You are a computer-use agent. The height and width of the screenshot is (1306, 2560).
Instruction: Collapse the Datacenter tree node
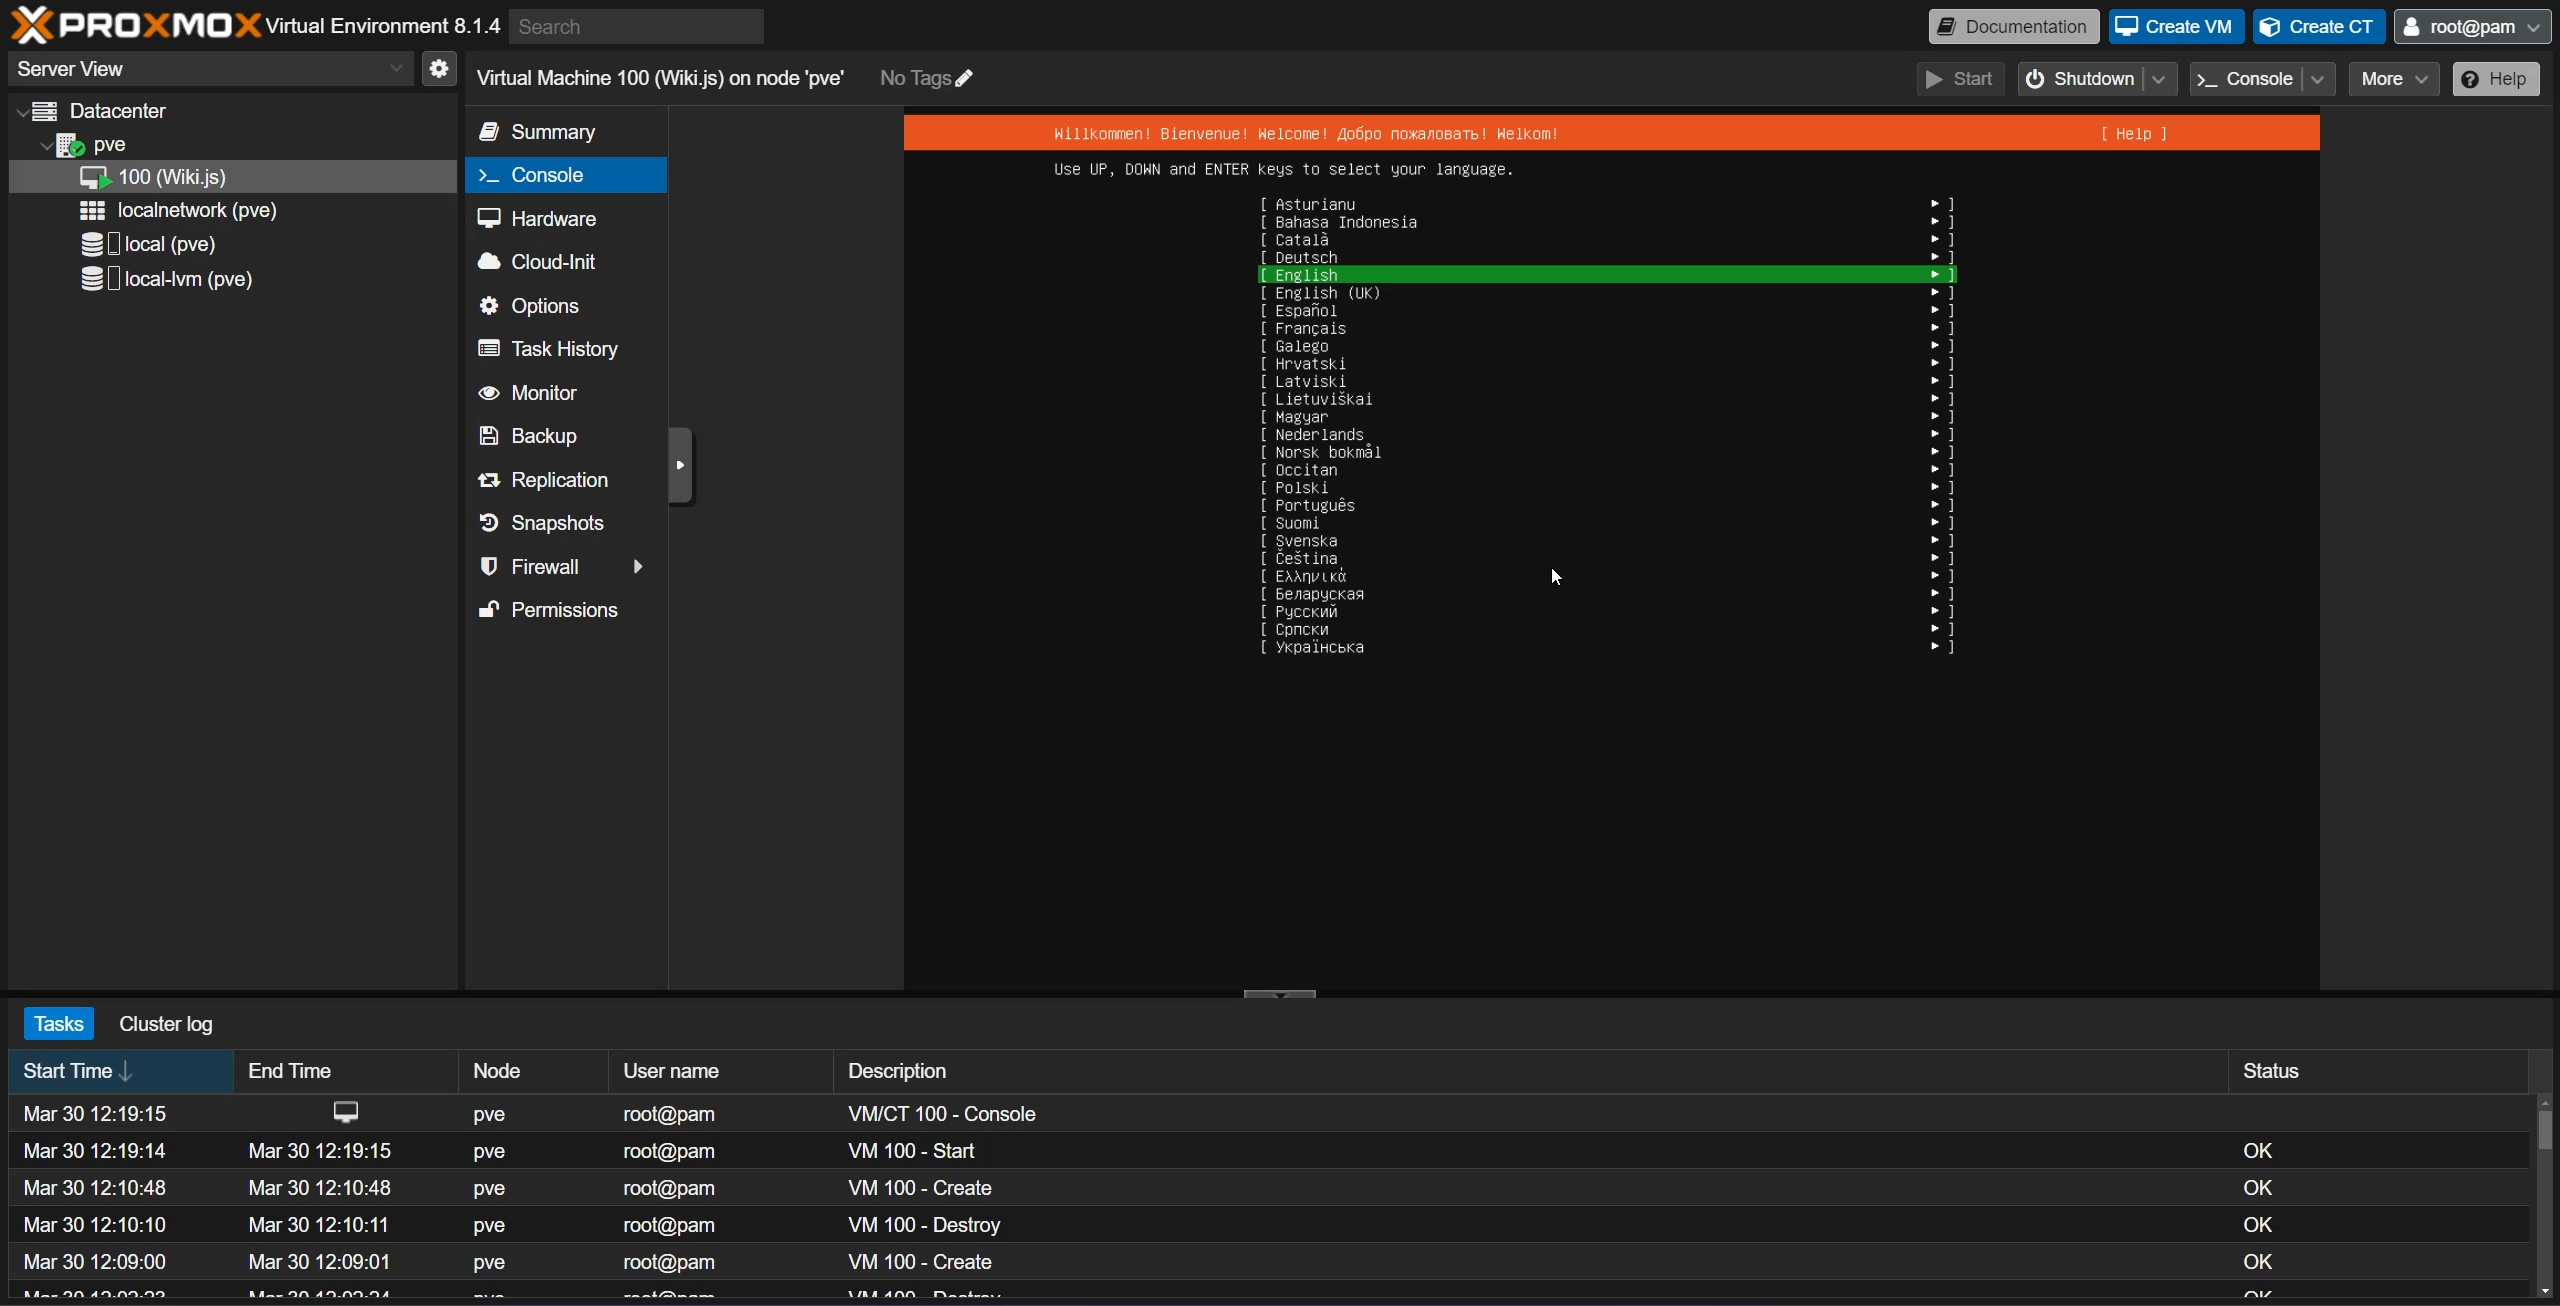[x=22, y=112]
